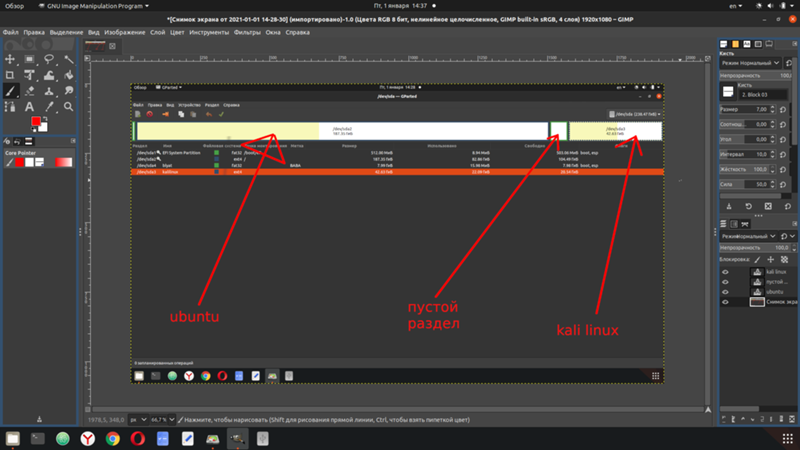
Task: Open the Правка menu
Action: click(34, 32)
